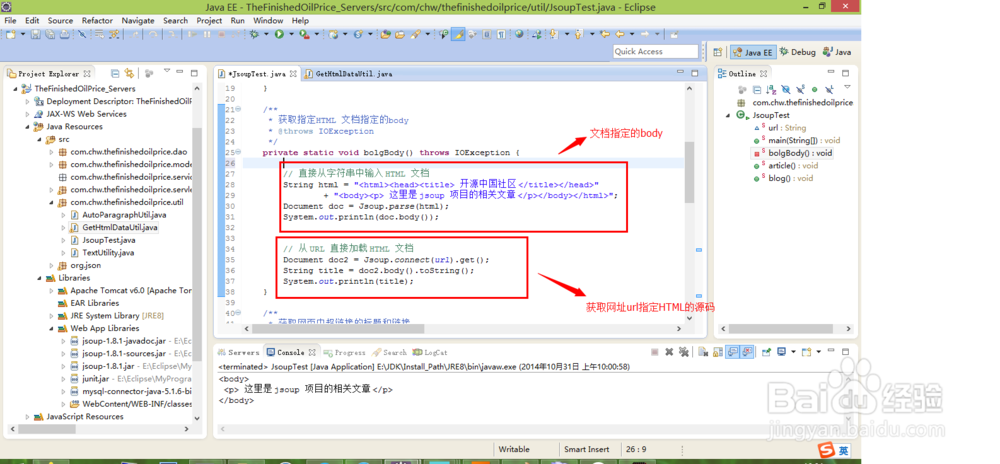
Task: Toggle Block Selection Mode icon
Action: point(487,34)
